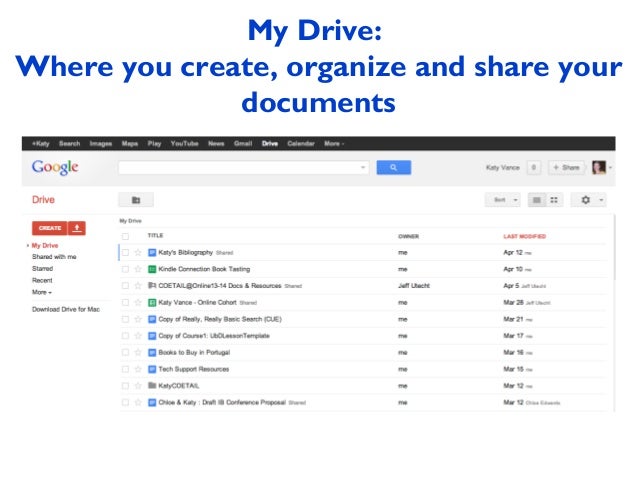Click the blue search magnifier button
Screen dimensions: 638x479
tap(393, 167)
